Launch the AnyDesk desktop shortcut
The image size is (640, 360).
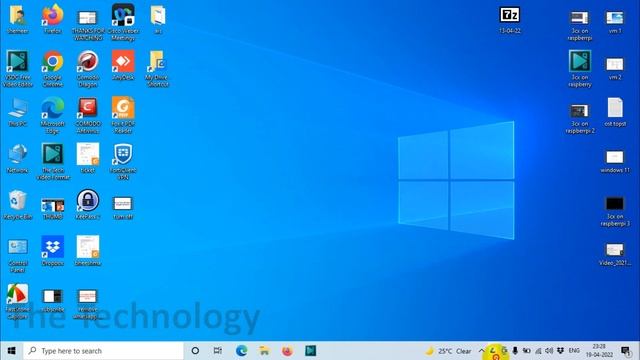pos(123,65)
